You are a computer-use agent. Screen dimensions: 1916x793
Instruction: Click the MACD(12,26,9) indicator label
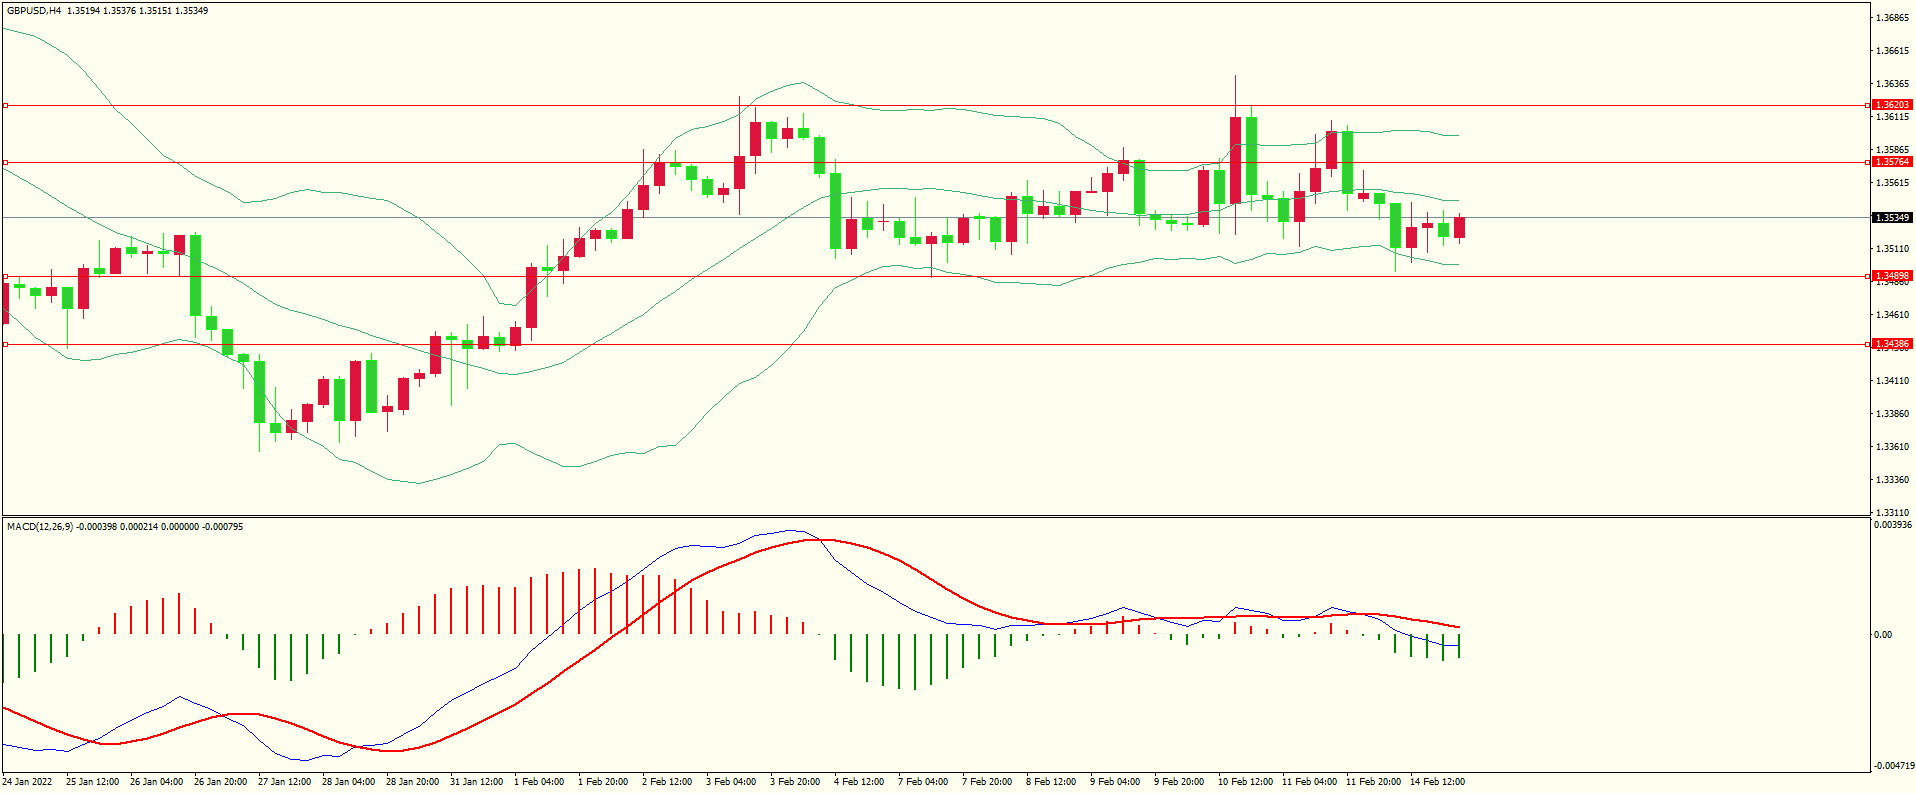tap(40, 527)
